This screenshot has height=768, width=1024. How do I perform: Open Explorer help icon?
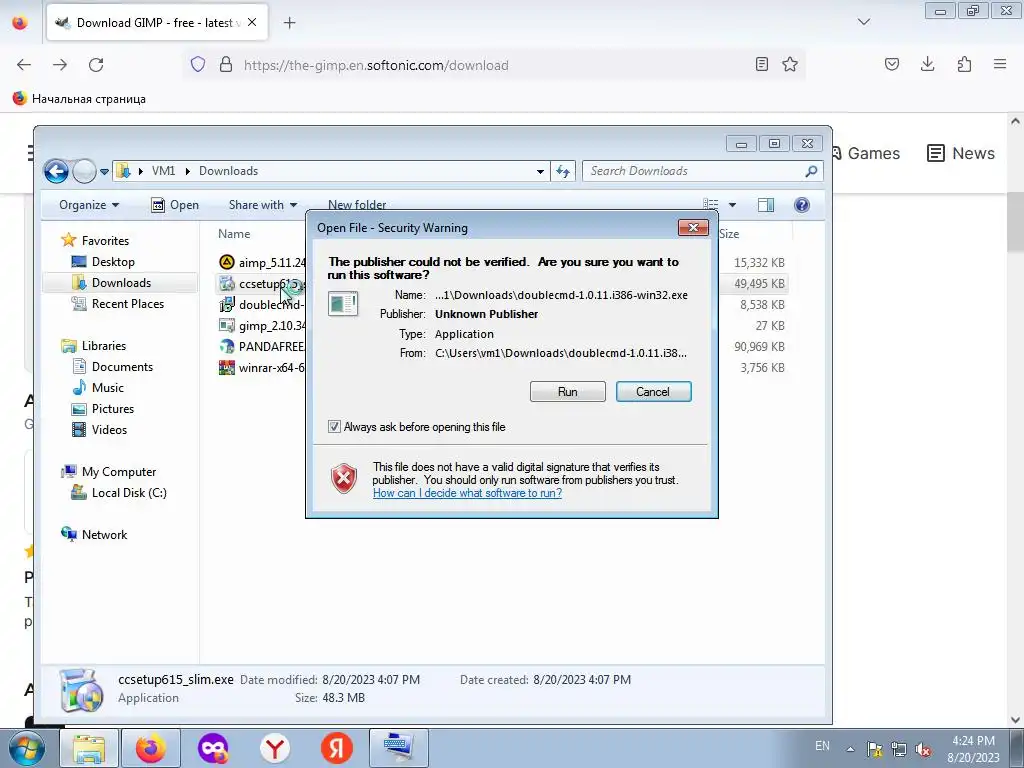[802, 205]
